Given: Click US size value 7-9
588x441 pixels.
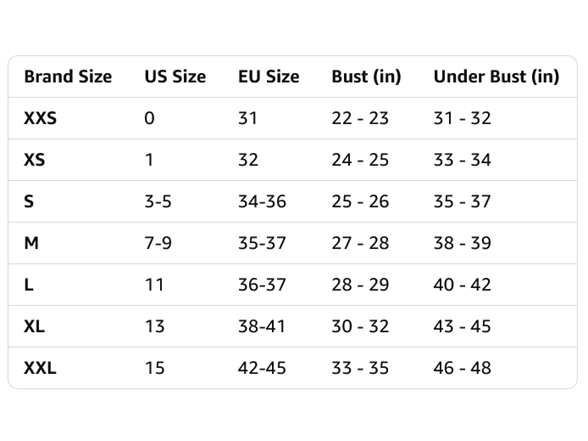Looking at the screenshot, I should (x=158, y=243).
